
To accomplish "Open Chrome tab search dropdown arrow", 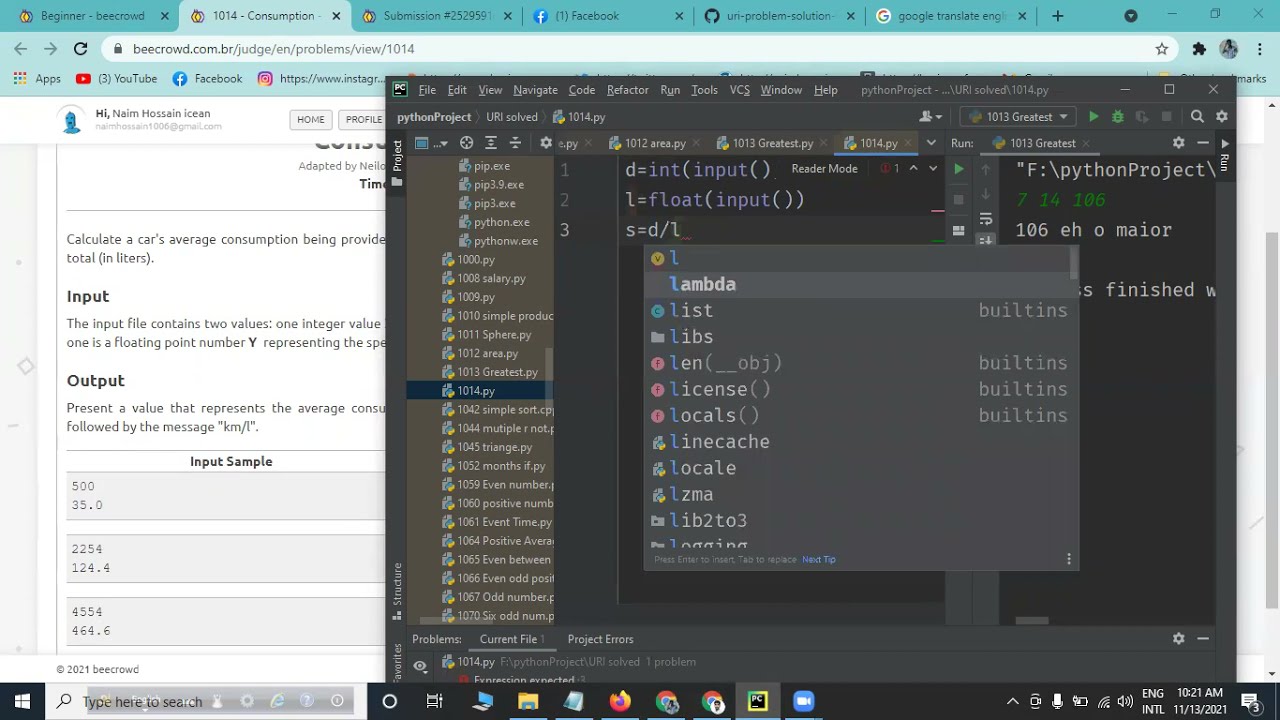I will coord(1131,16).
